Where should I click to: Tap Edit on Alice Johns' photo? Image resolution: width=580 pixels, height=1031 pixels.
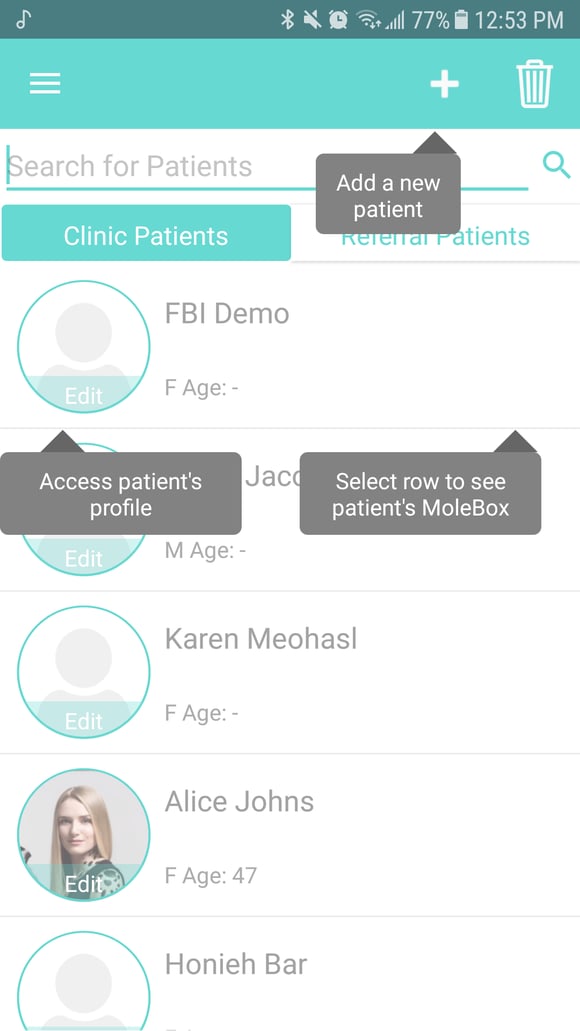click(x=84, y=884)
